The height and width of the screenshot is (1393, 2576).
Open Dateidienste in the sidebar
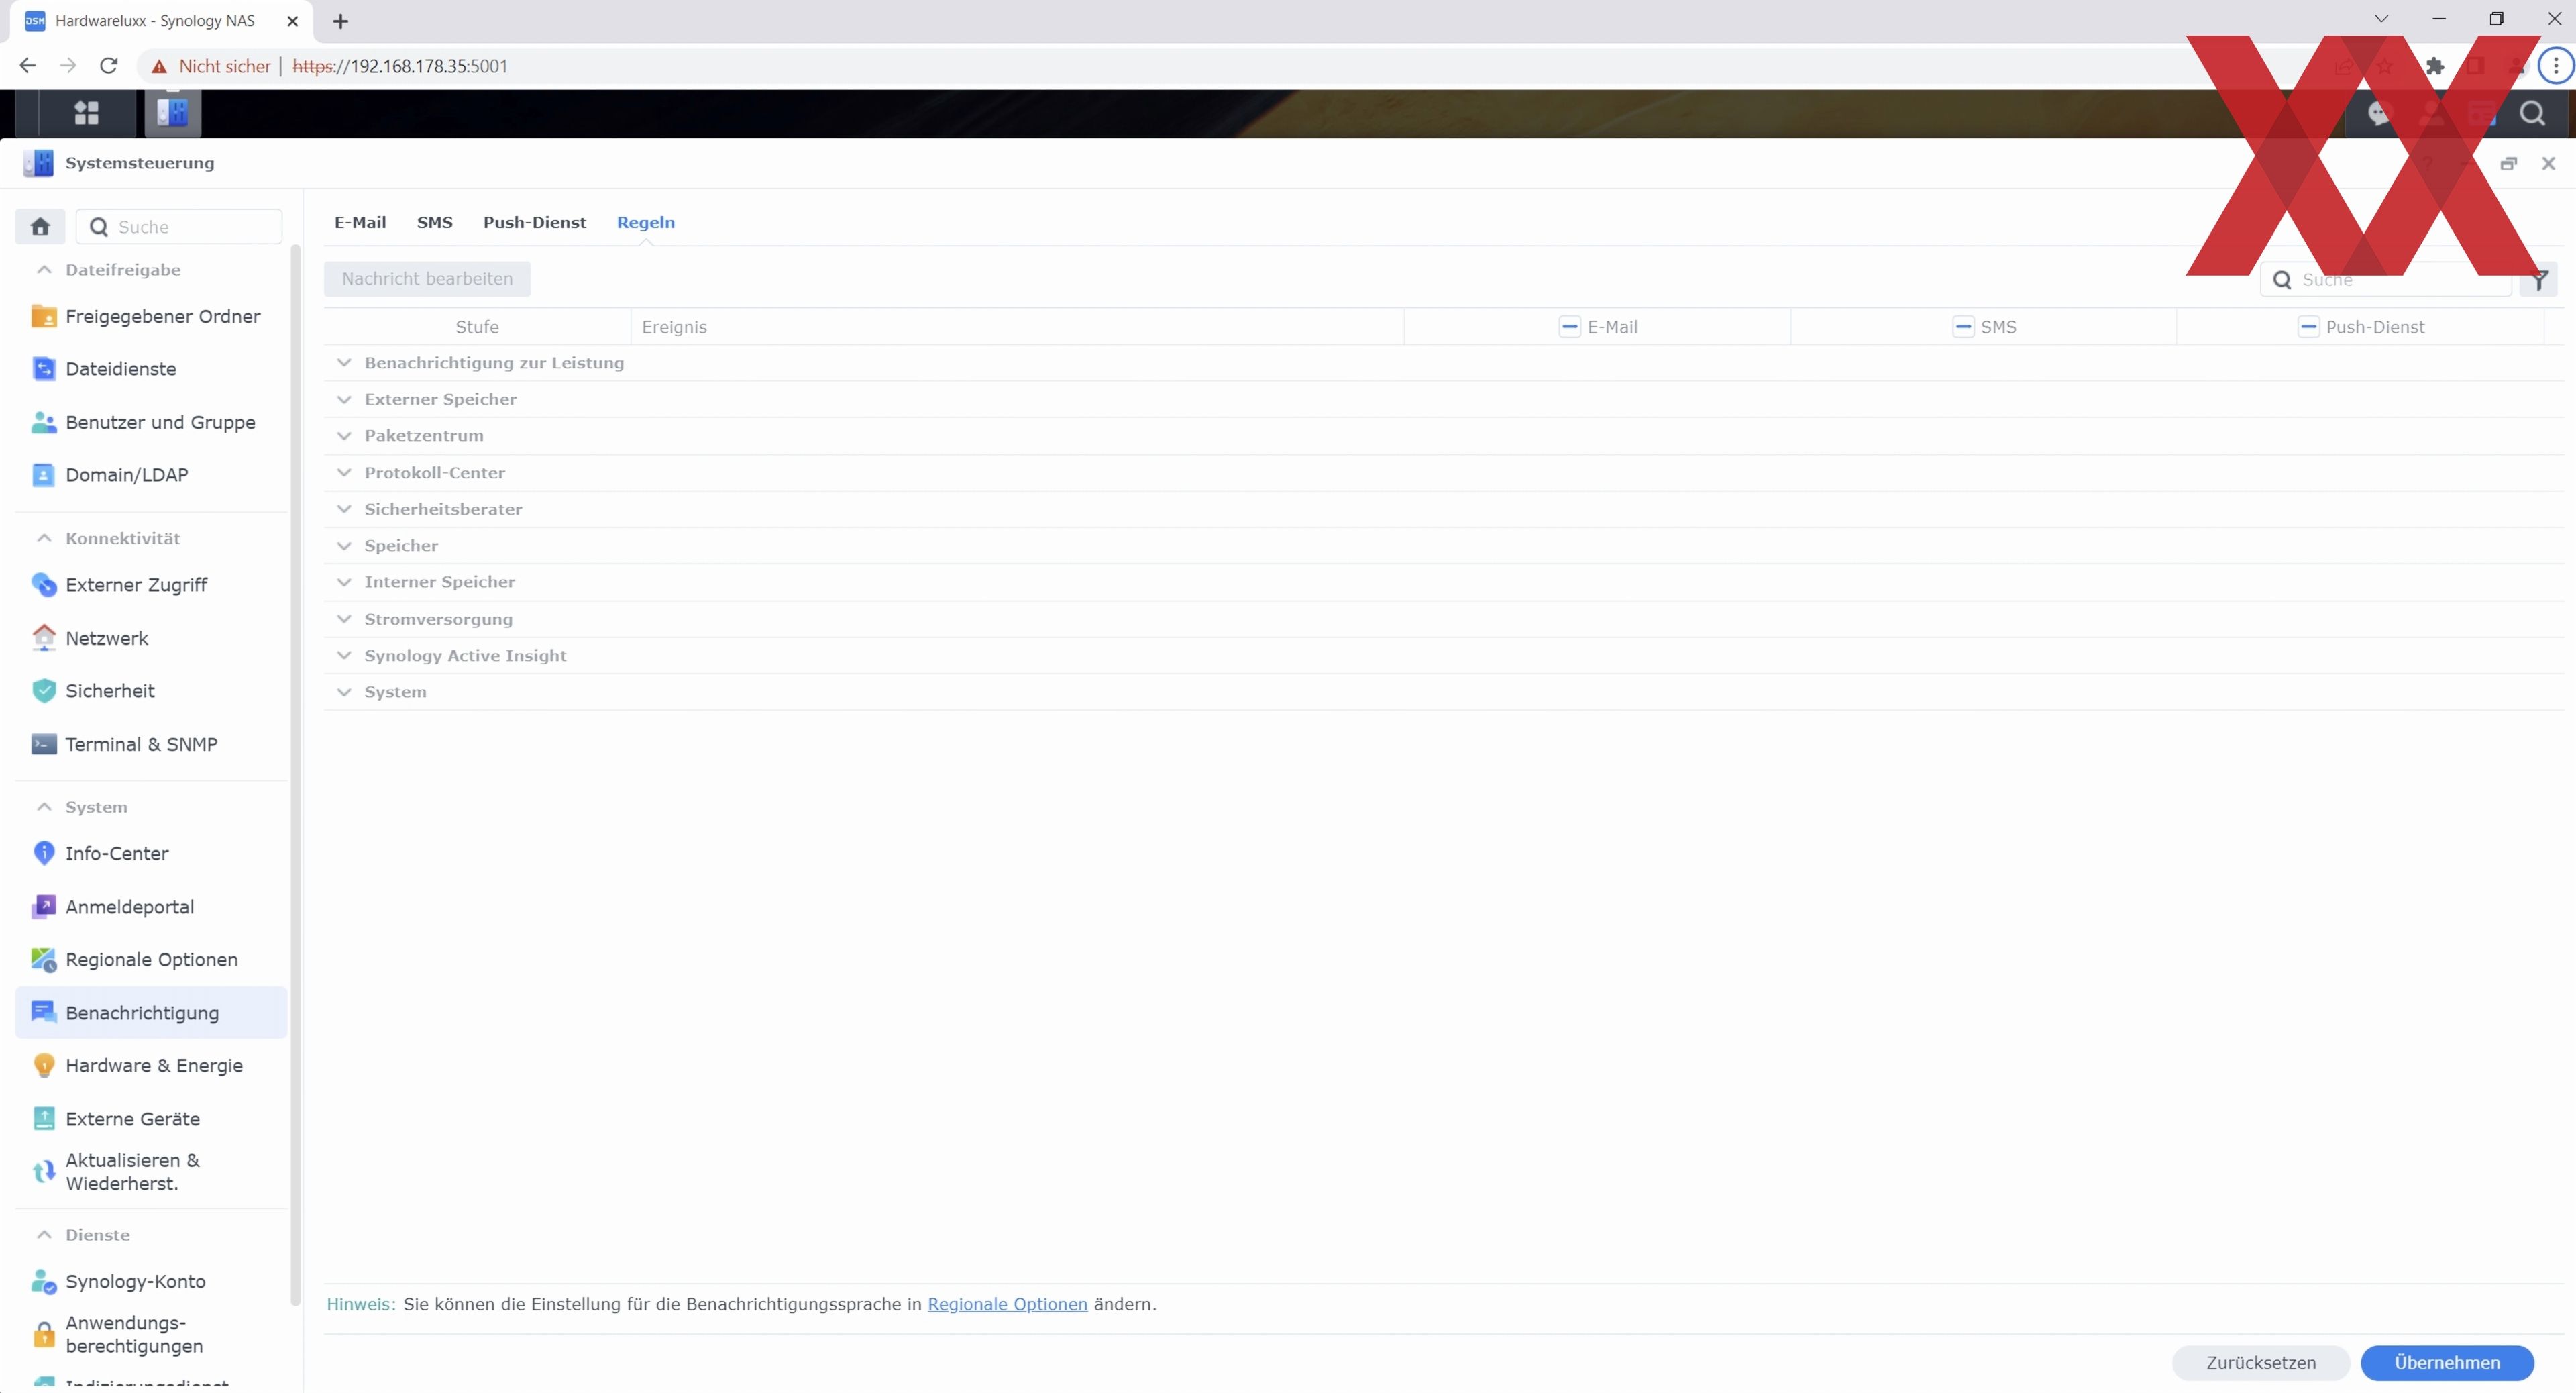coord(152,369)
